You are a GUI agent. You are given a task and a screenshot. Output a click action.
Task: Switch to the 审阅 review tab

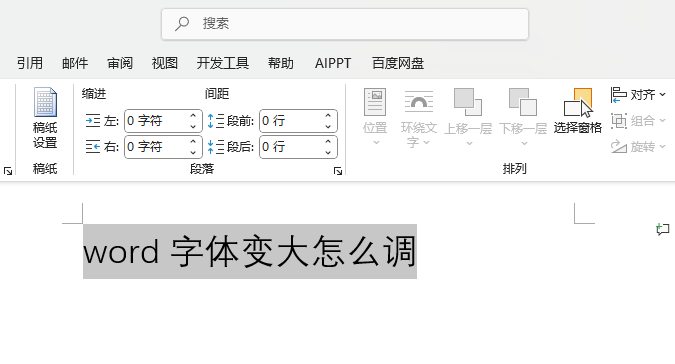click(x=120, y=63)
